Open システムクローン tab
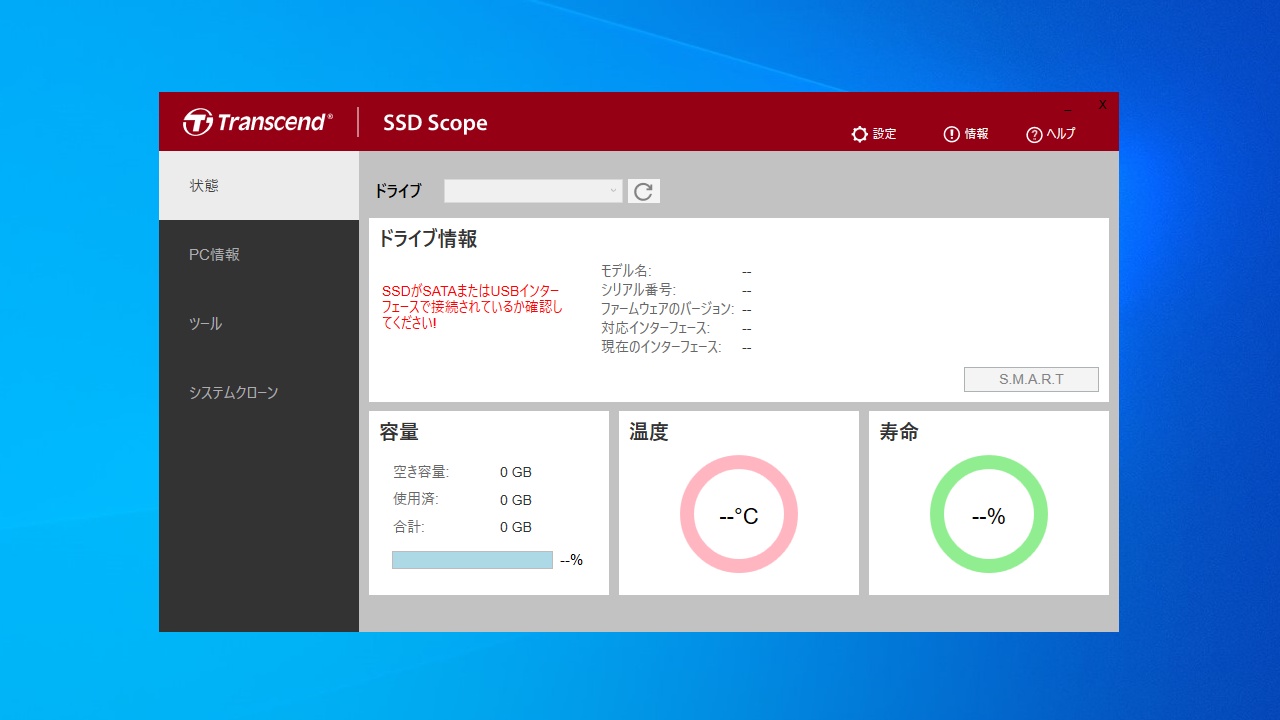This screenshot has height=720, width=1280. coord(259,393)
